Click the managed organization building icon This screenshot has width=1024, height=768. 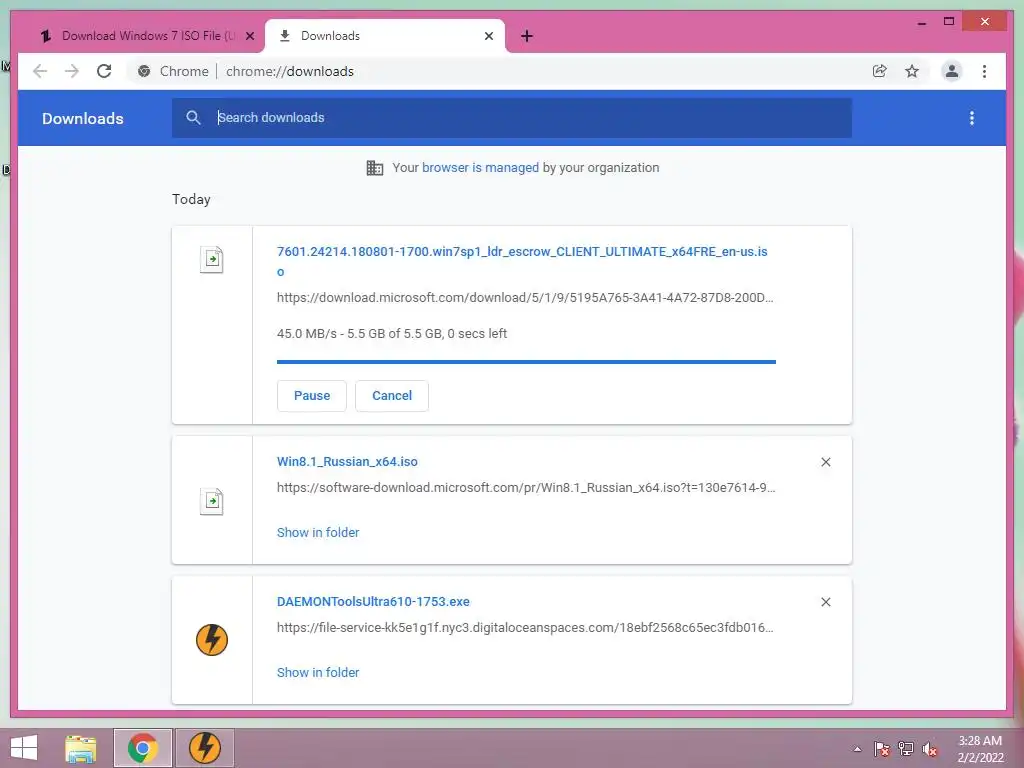tap(375, 168)
